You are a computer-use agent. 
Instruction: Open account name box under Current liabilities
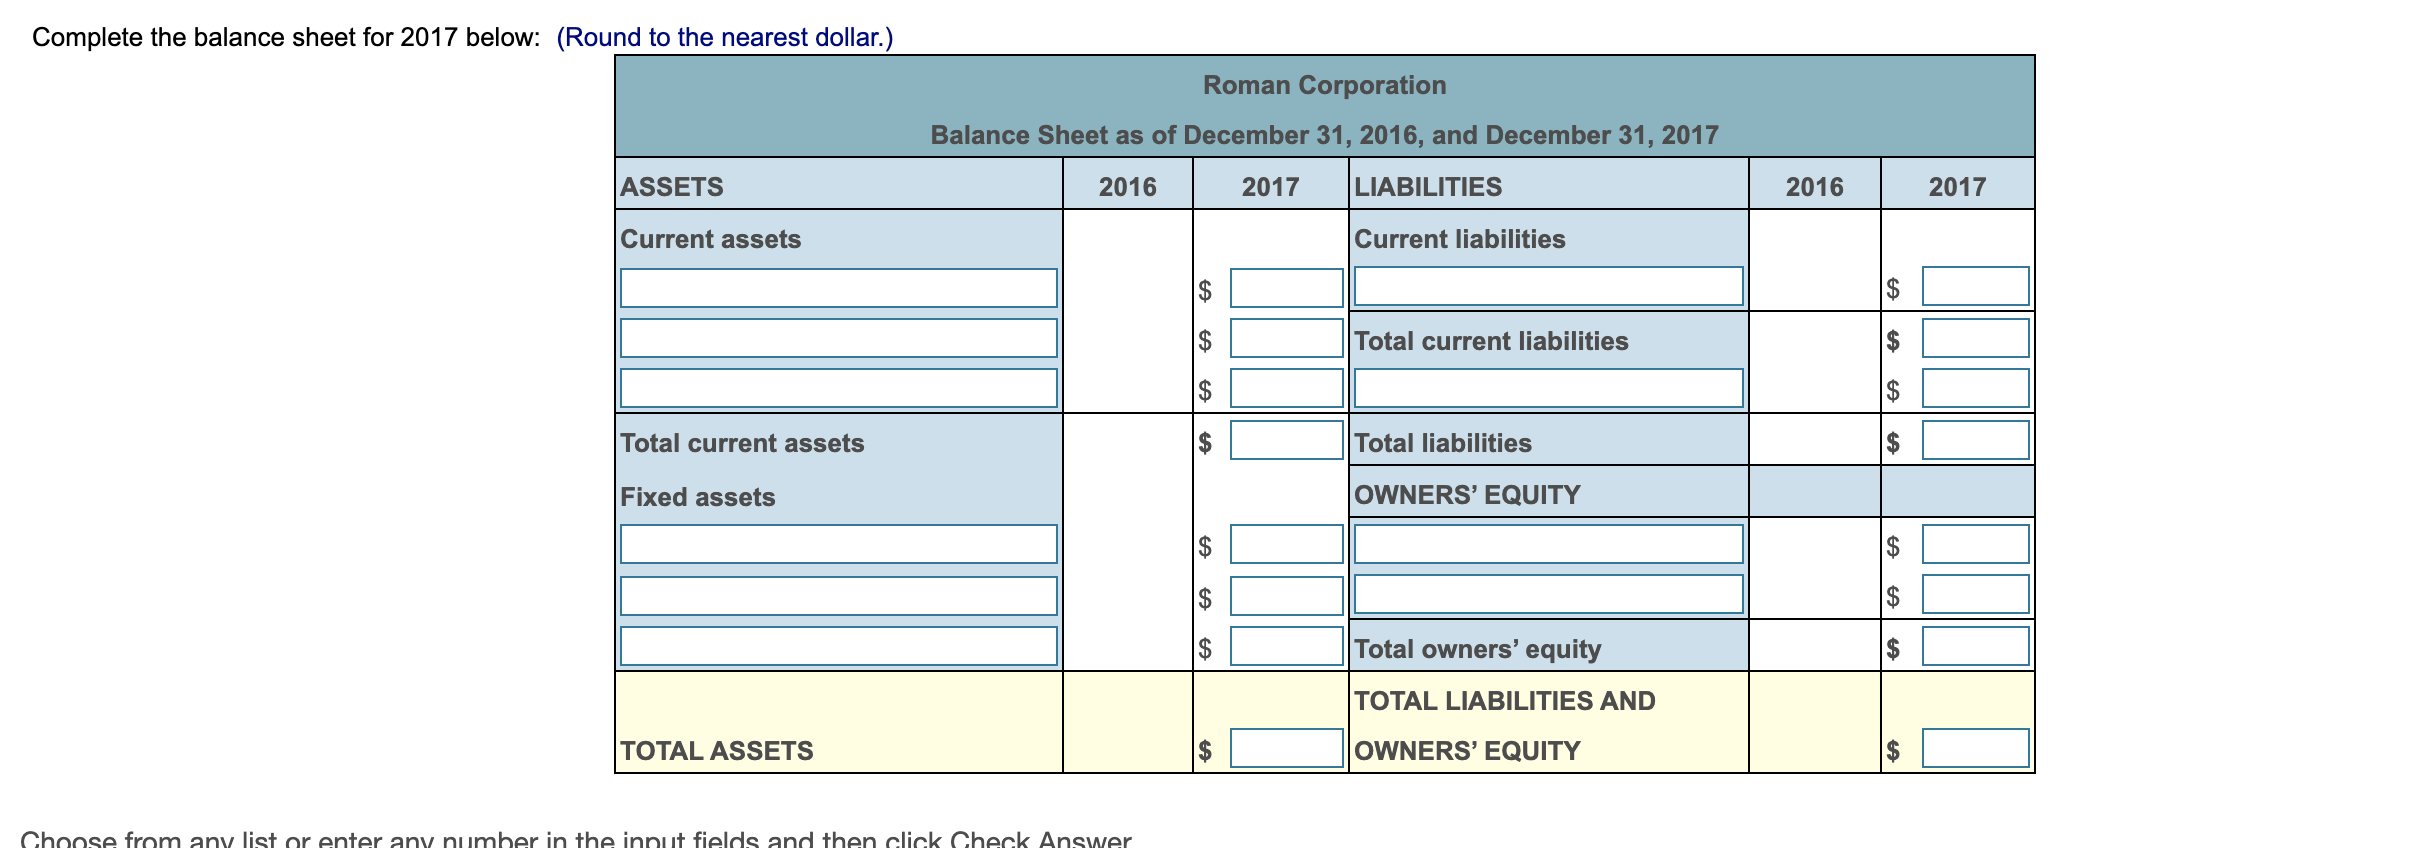click(1548, 286)
